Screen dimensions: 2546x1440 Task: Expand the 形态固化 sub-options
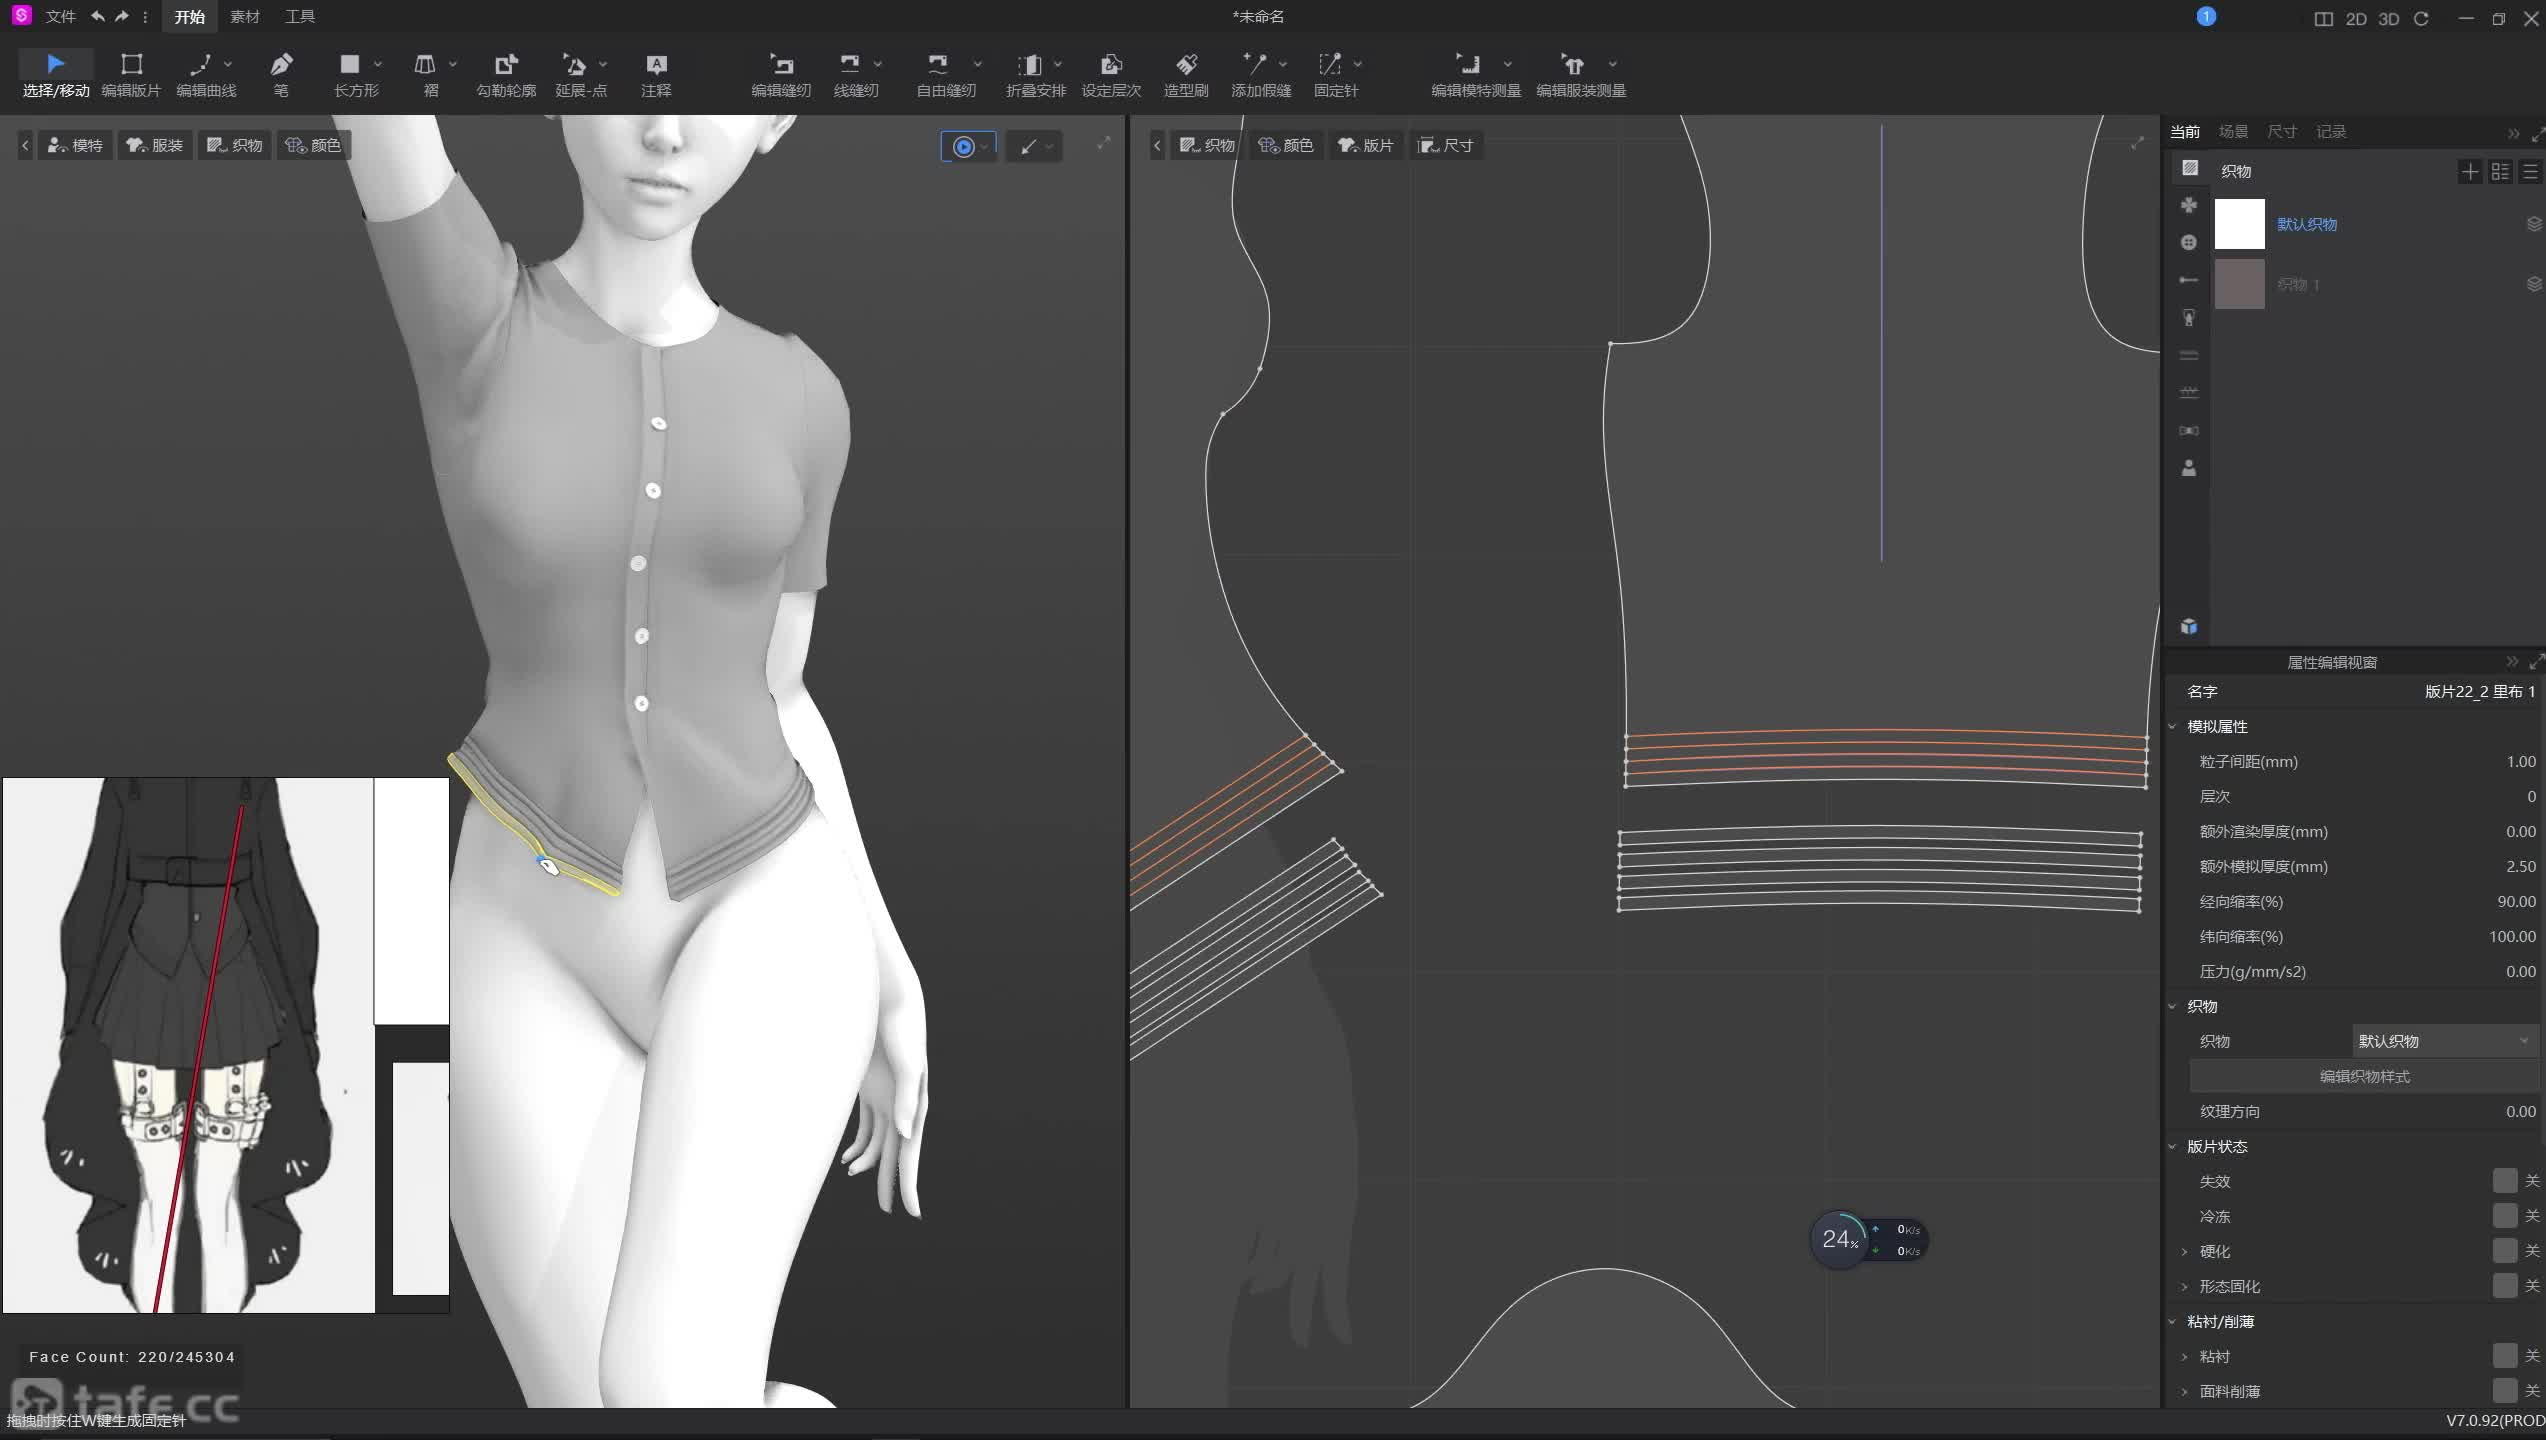tap(2184, 1287)
